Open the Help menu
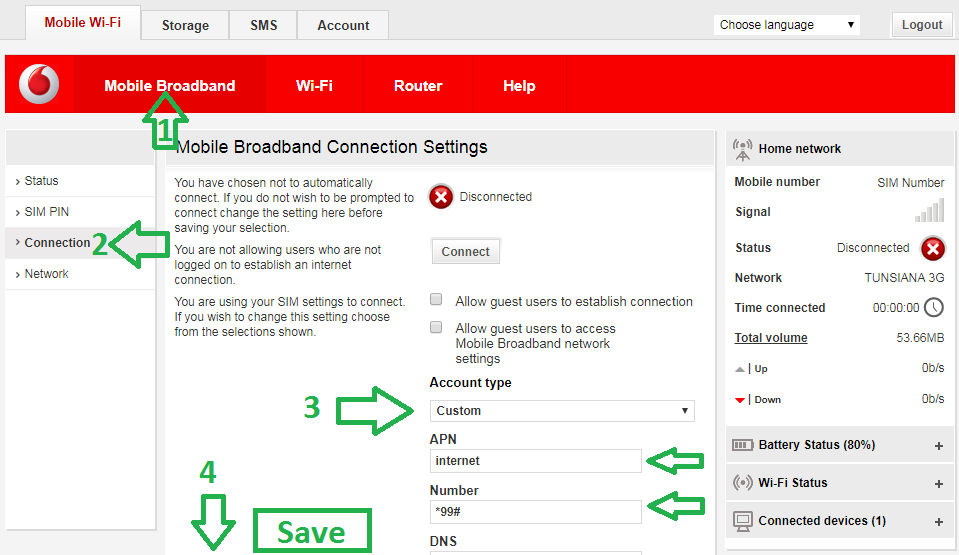 pyautogui.click(x=519, y=85)
